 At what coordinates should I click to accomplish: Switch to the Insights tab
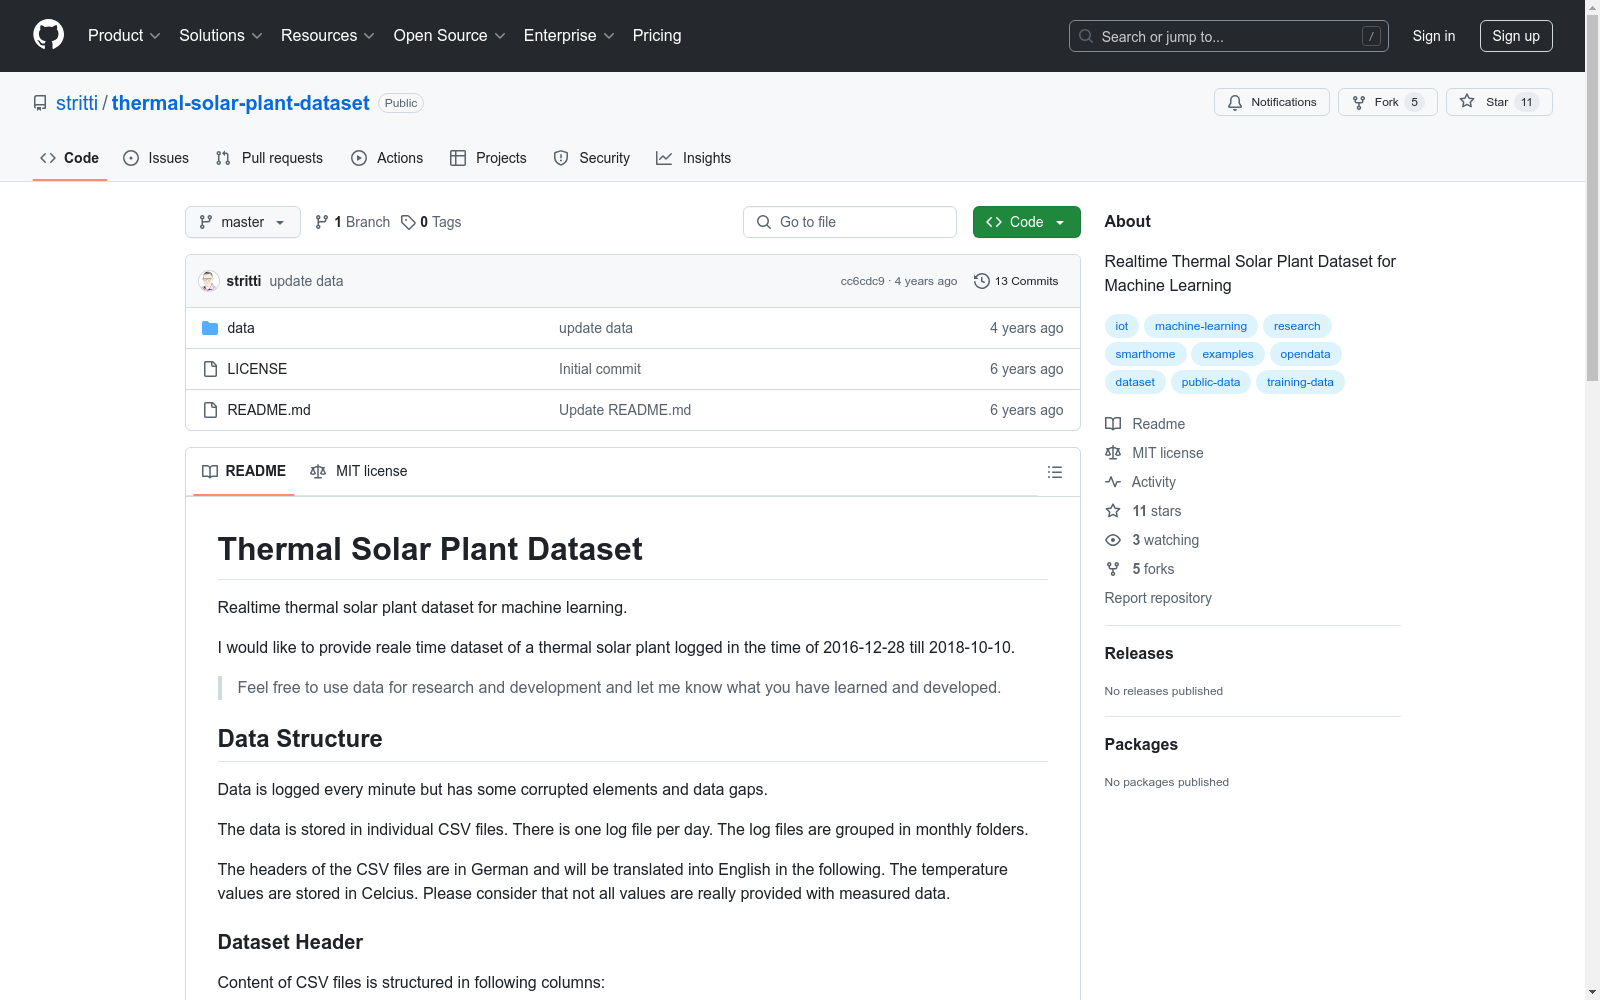click(694, 158)
